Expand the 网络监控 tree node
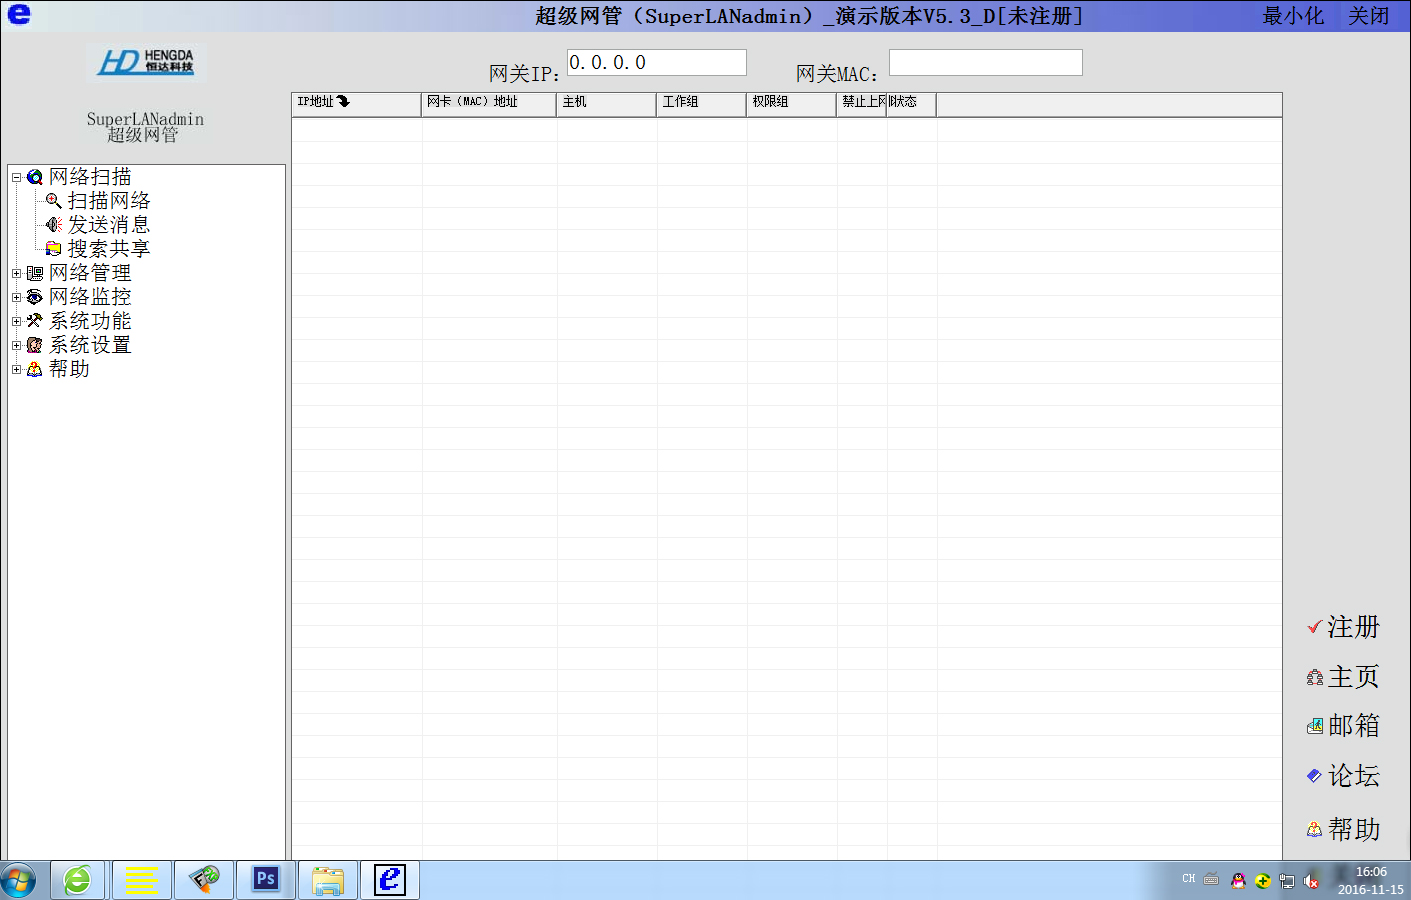Screen dimensions: 1411x900 tap(16, 297)
